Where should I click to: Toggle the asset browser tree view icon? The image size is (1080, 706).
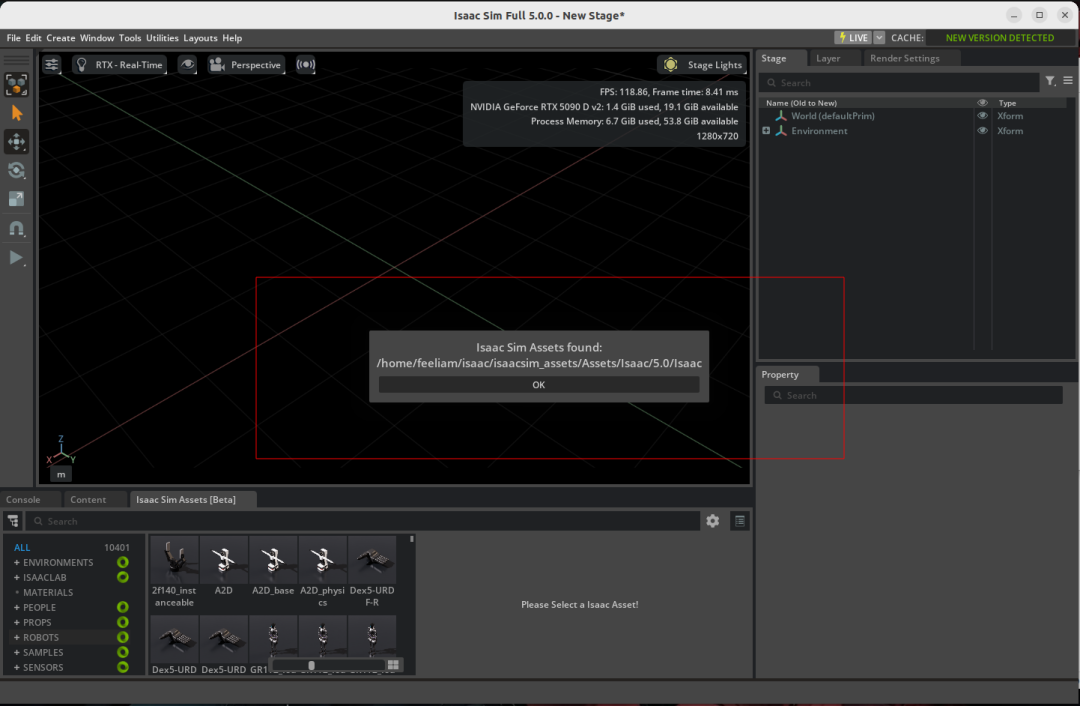coord(13,521)
